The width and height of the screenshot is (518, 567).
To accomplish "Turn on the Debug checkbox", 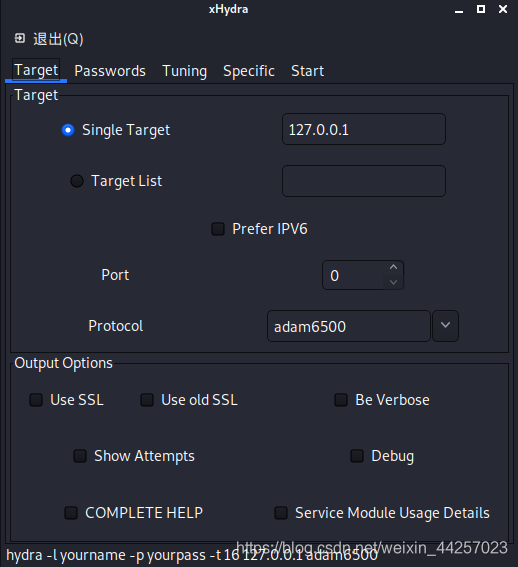I will point(357,456).
